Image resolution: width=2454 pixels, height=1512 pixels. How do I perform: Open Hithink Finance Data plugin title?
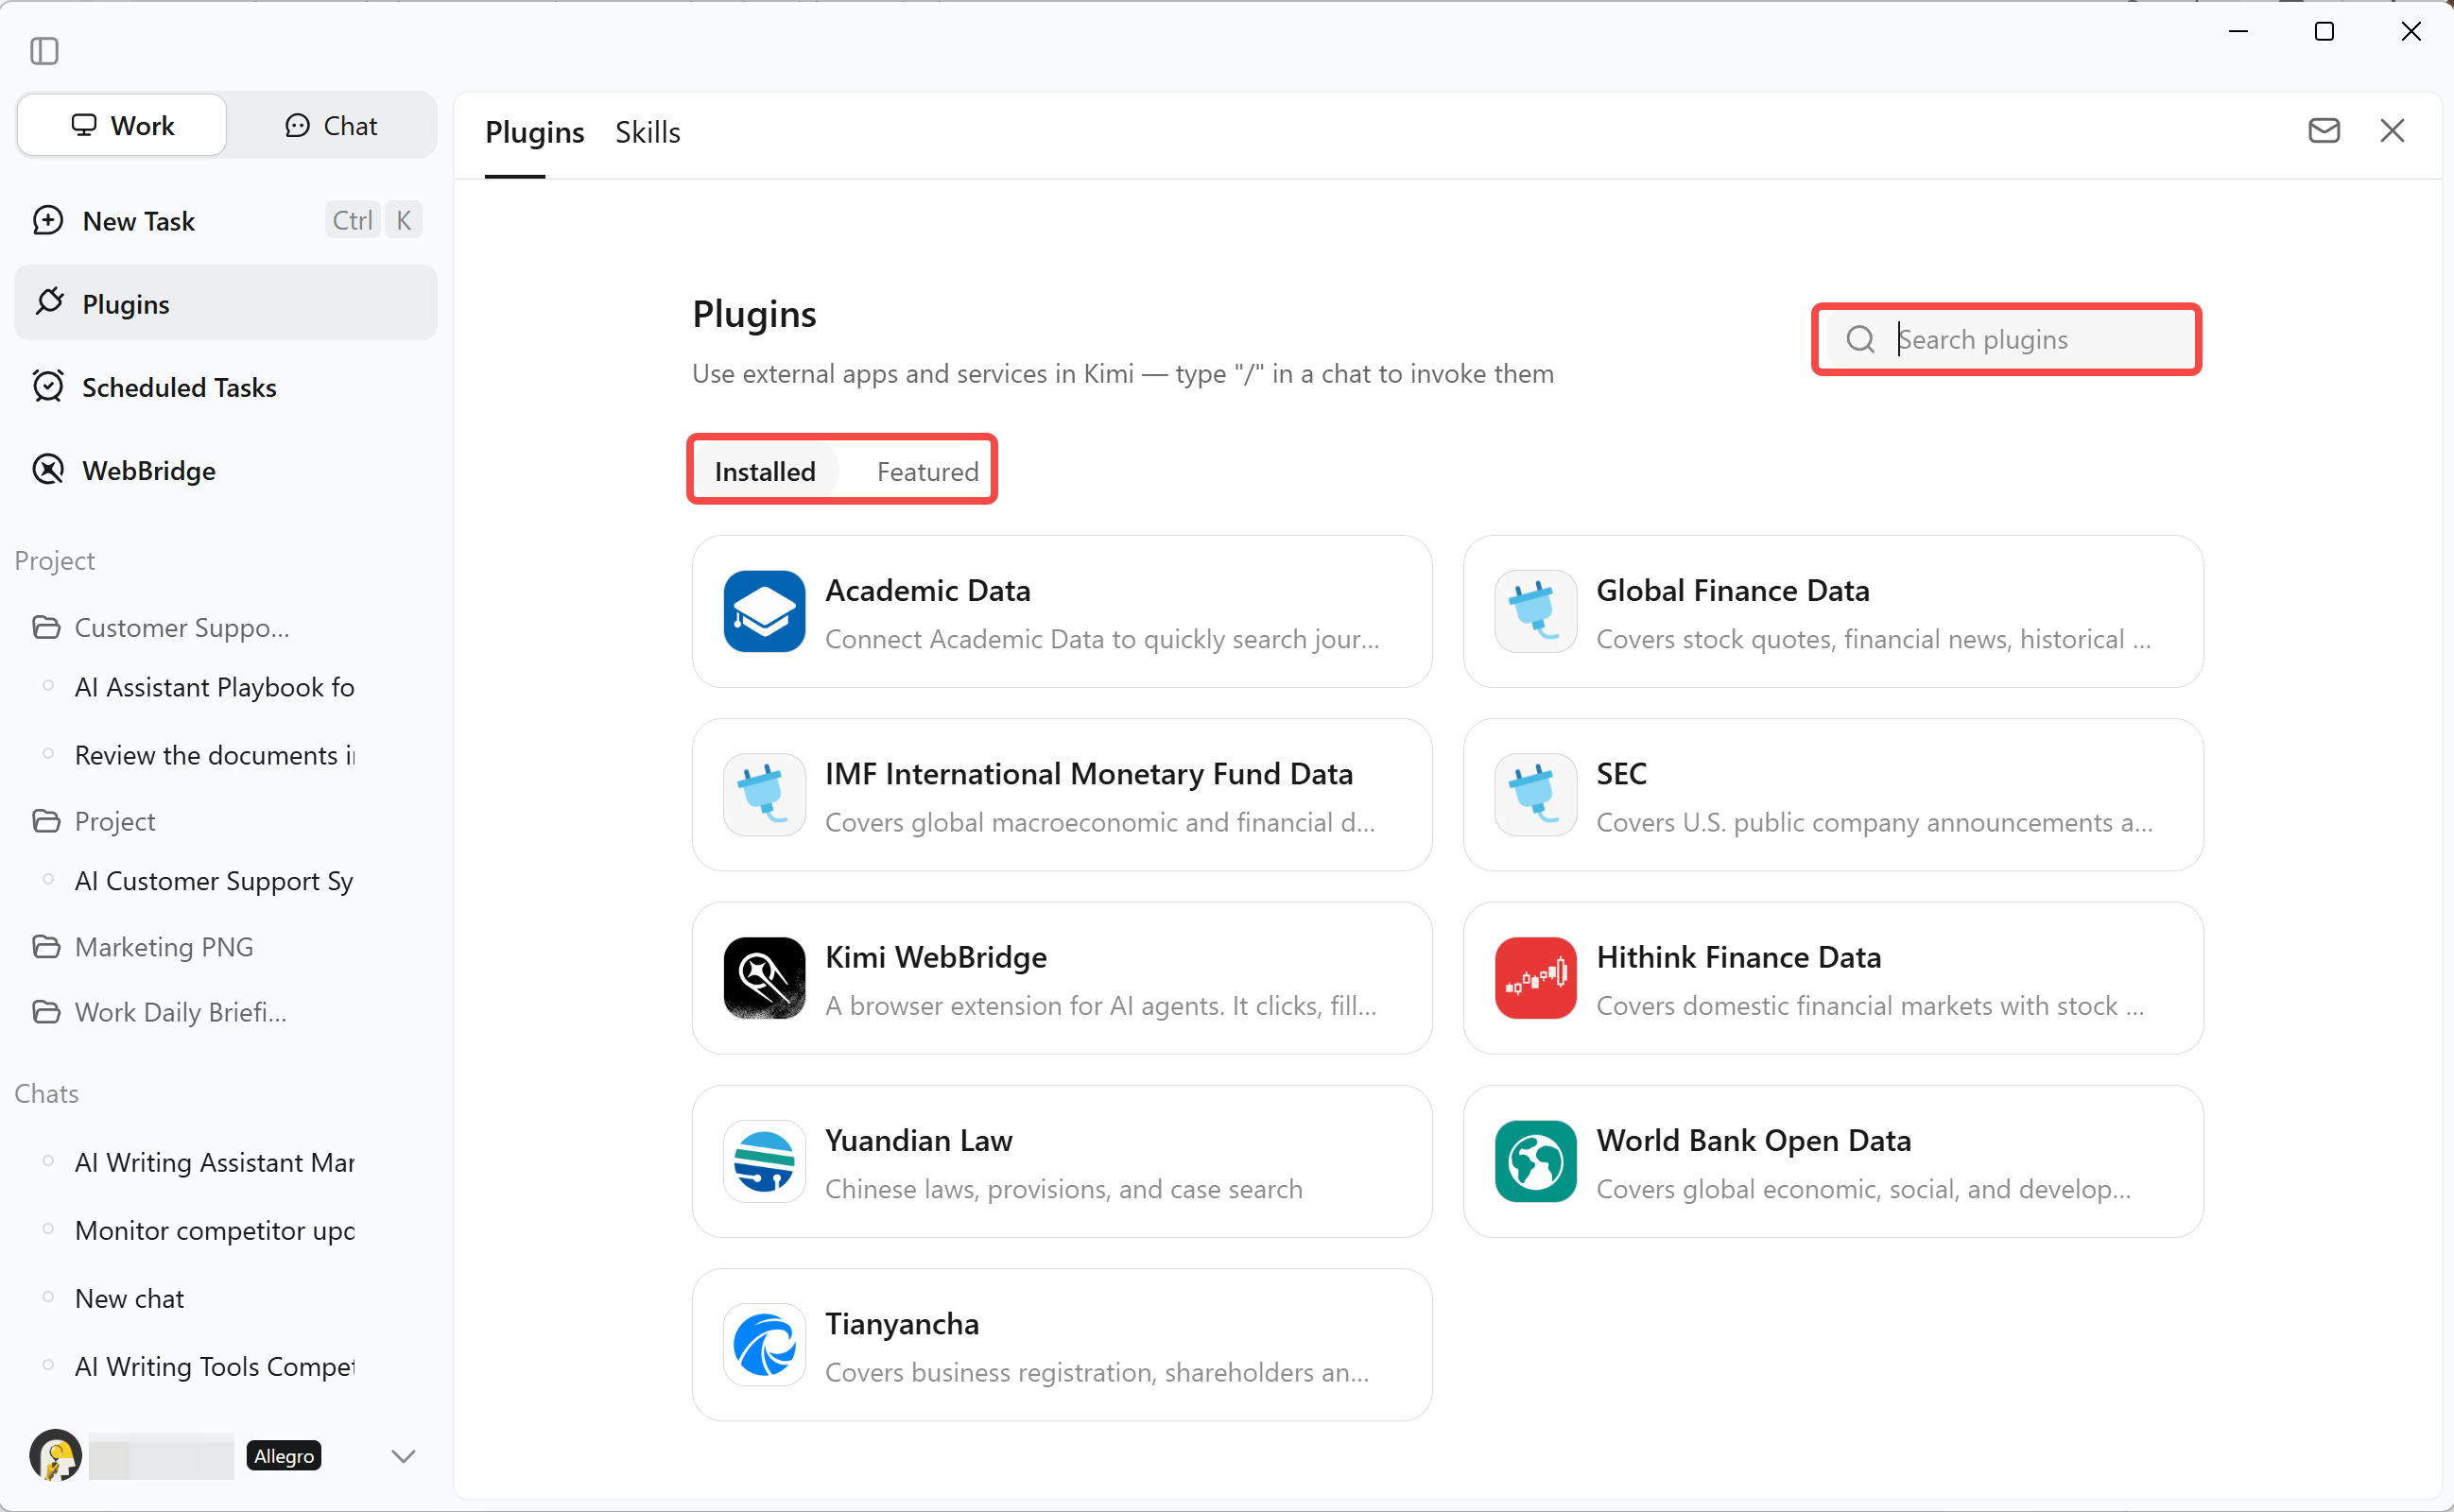[x=1739, y=957]
